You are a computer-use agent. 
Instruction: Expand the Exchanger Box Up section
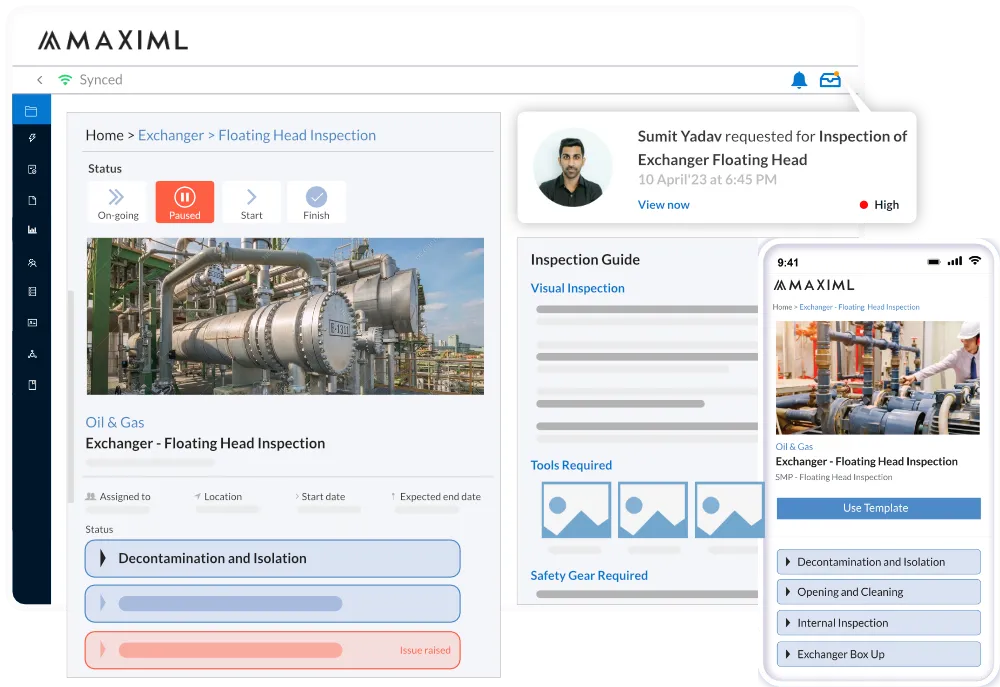pos(878,653)
